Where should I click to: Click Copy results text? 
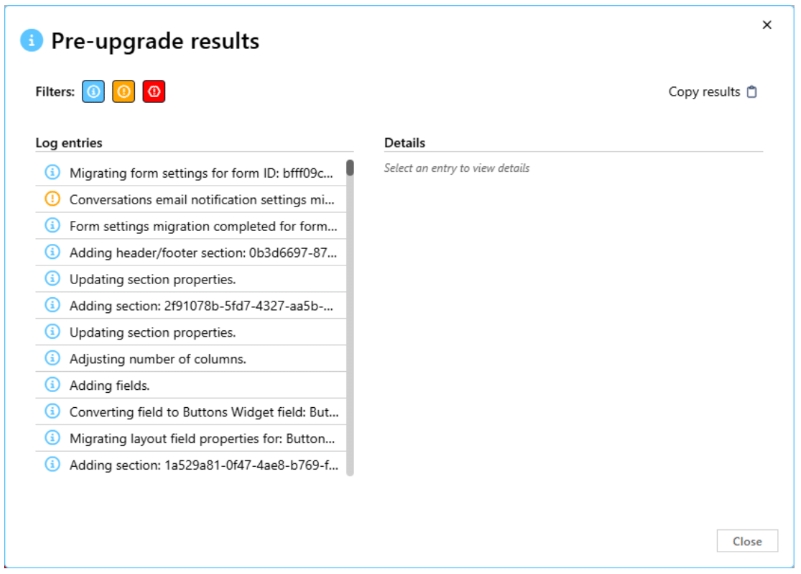coord(704,92)
